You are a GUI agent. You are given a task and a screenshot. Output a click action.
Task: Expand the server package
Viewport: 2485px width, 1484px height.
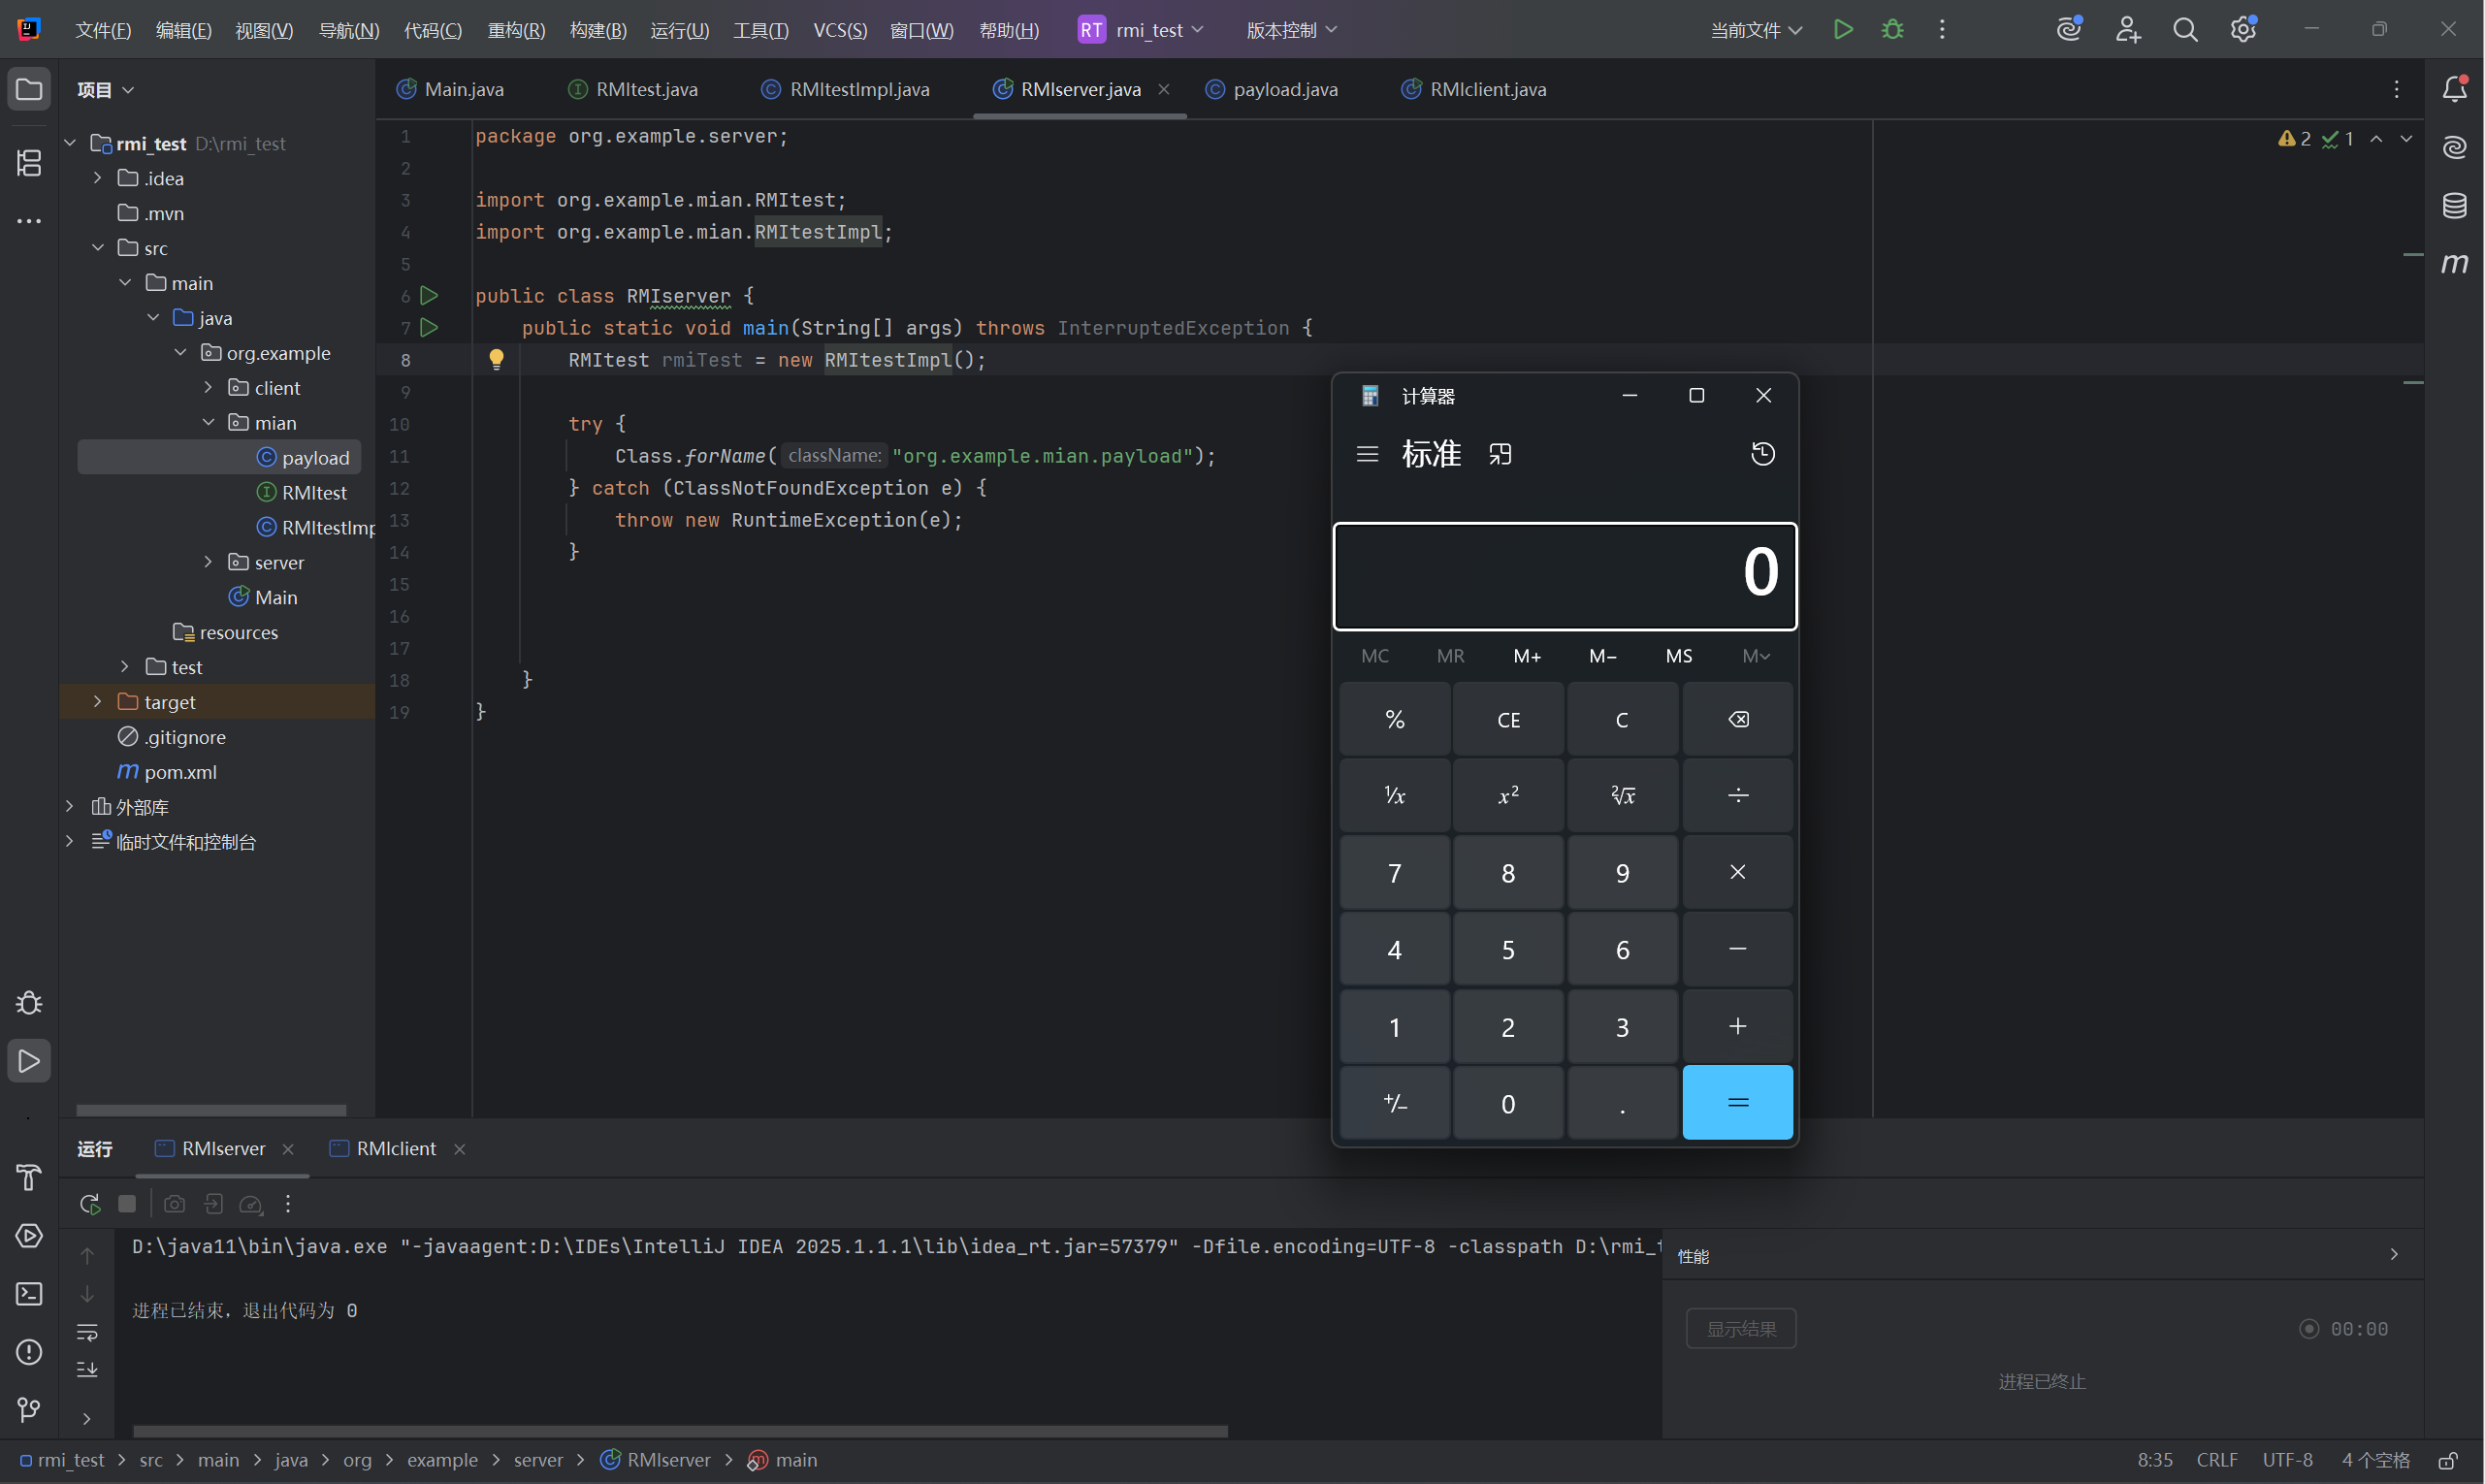pos(208,562)
